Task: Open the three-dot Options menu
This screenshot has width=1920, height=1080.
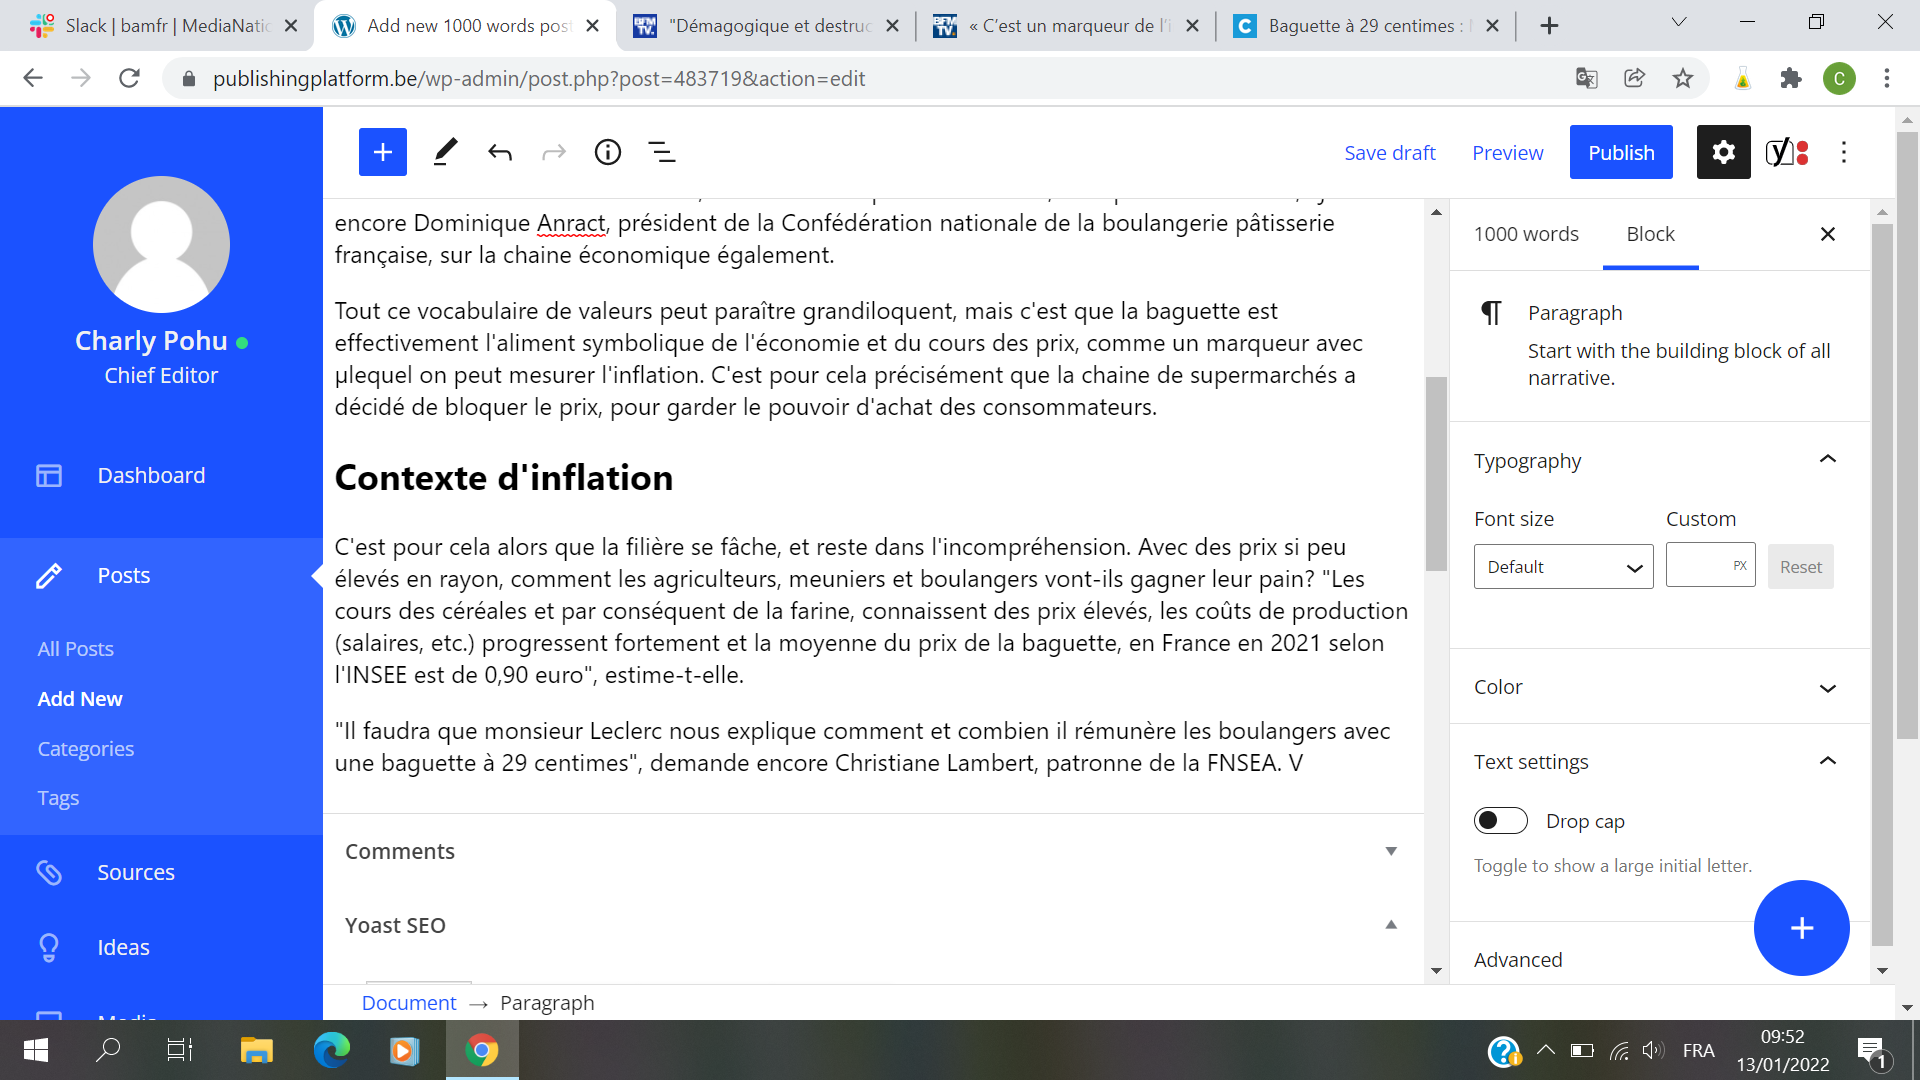Action: click(x=1843, y=152)
